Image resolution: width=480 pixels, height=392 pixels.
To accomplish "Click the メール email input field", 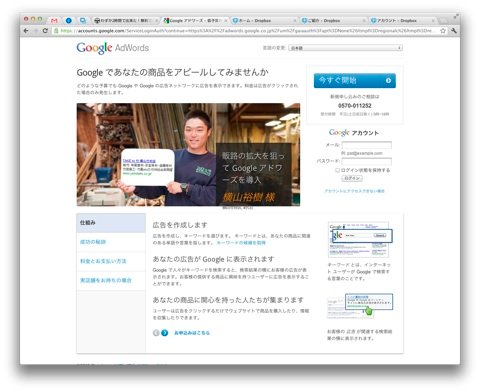I will [367, 145].
